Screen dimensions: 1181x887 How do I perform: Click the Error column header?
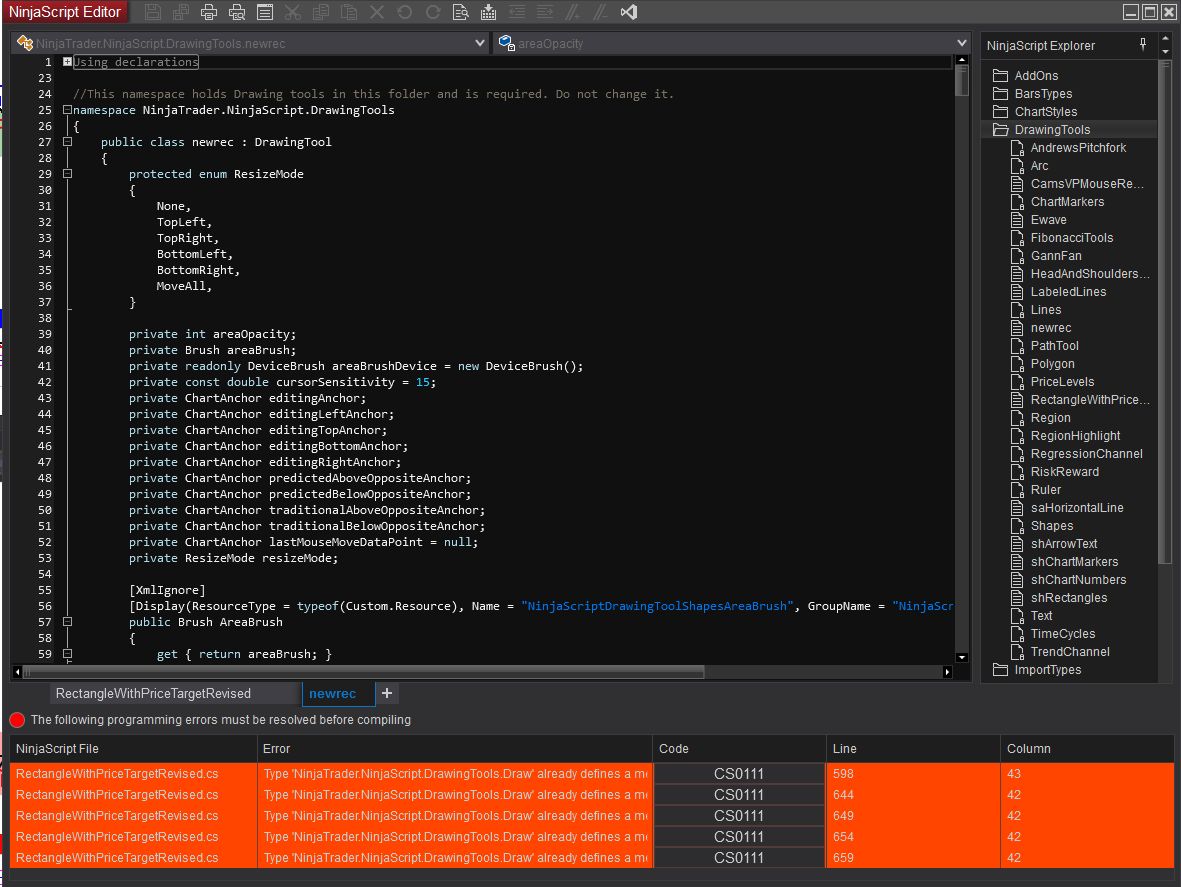pyautogui.click(x=455, y=748)
